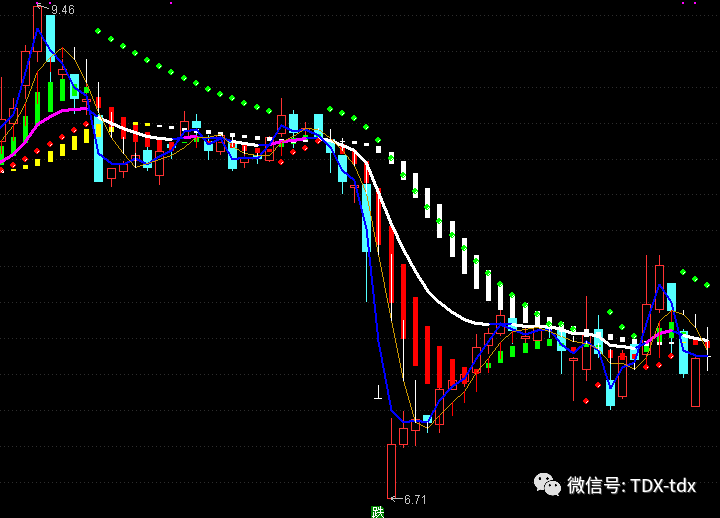Select the red candlestick at the 9.46 peak
The width and height of the screenshot is (720, 518).
point(38,28)
